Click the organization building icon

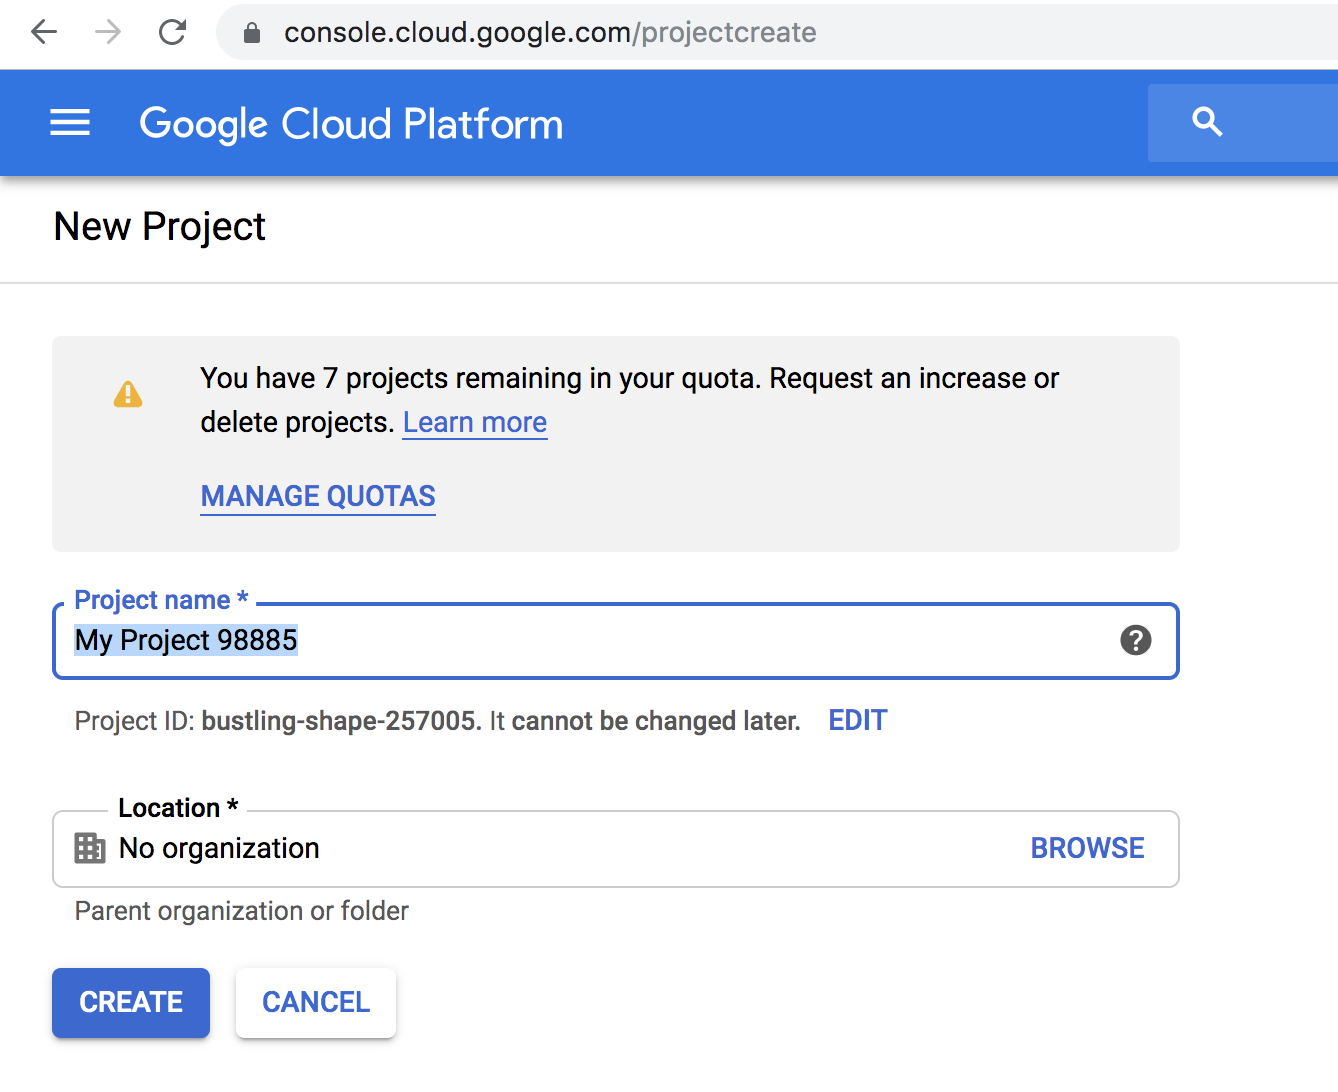click(x=90, y=848)
